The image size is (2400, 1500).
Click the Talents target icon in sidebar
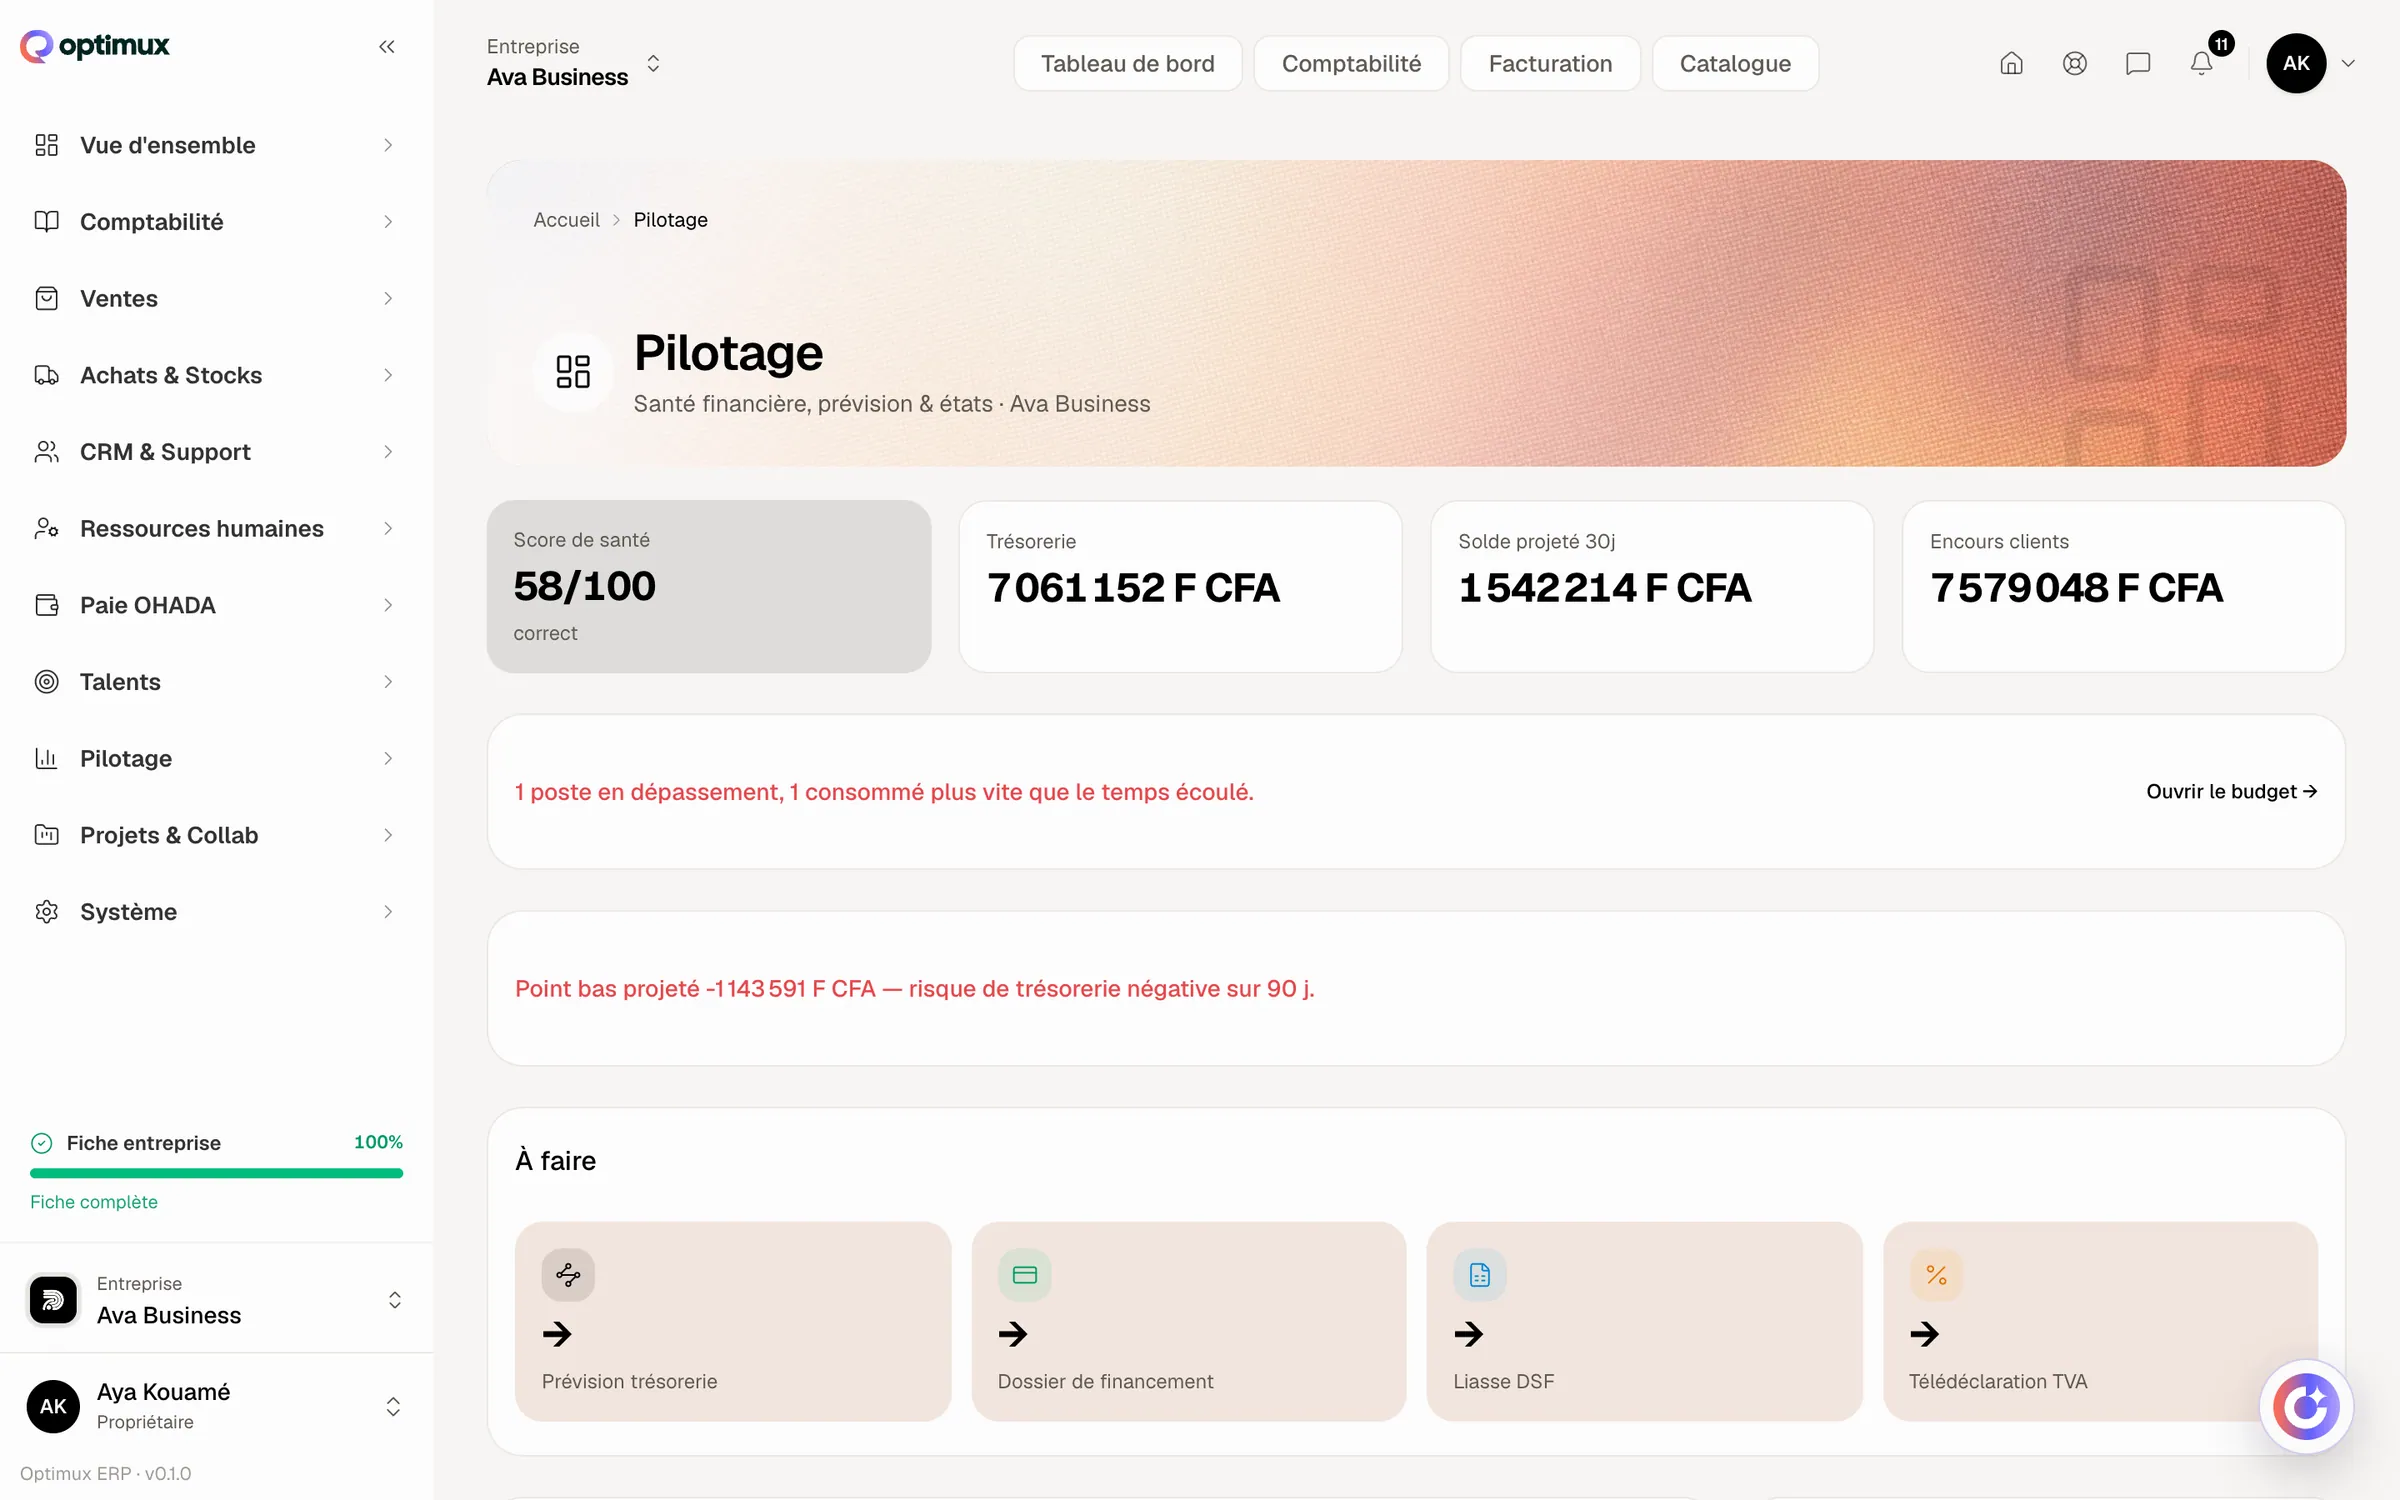click(46, 681)
